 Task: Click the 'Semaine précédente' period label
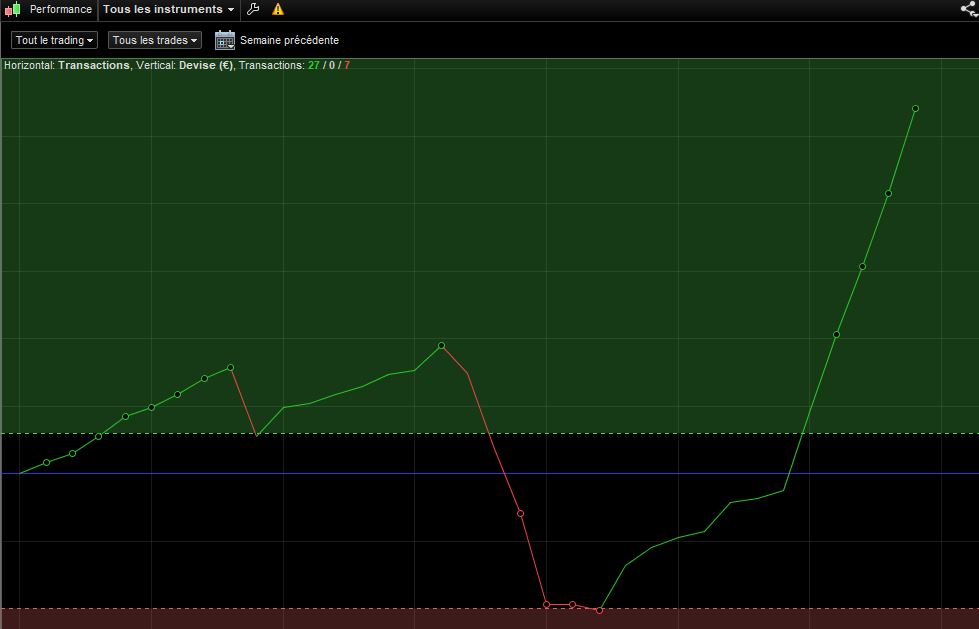(x=289, y=40)
